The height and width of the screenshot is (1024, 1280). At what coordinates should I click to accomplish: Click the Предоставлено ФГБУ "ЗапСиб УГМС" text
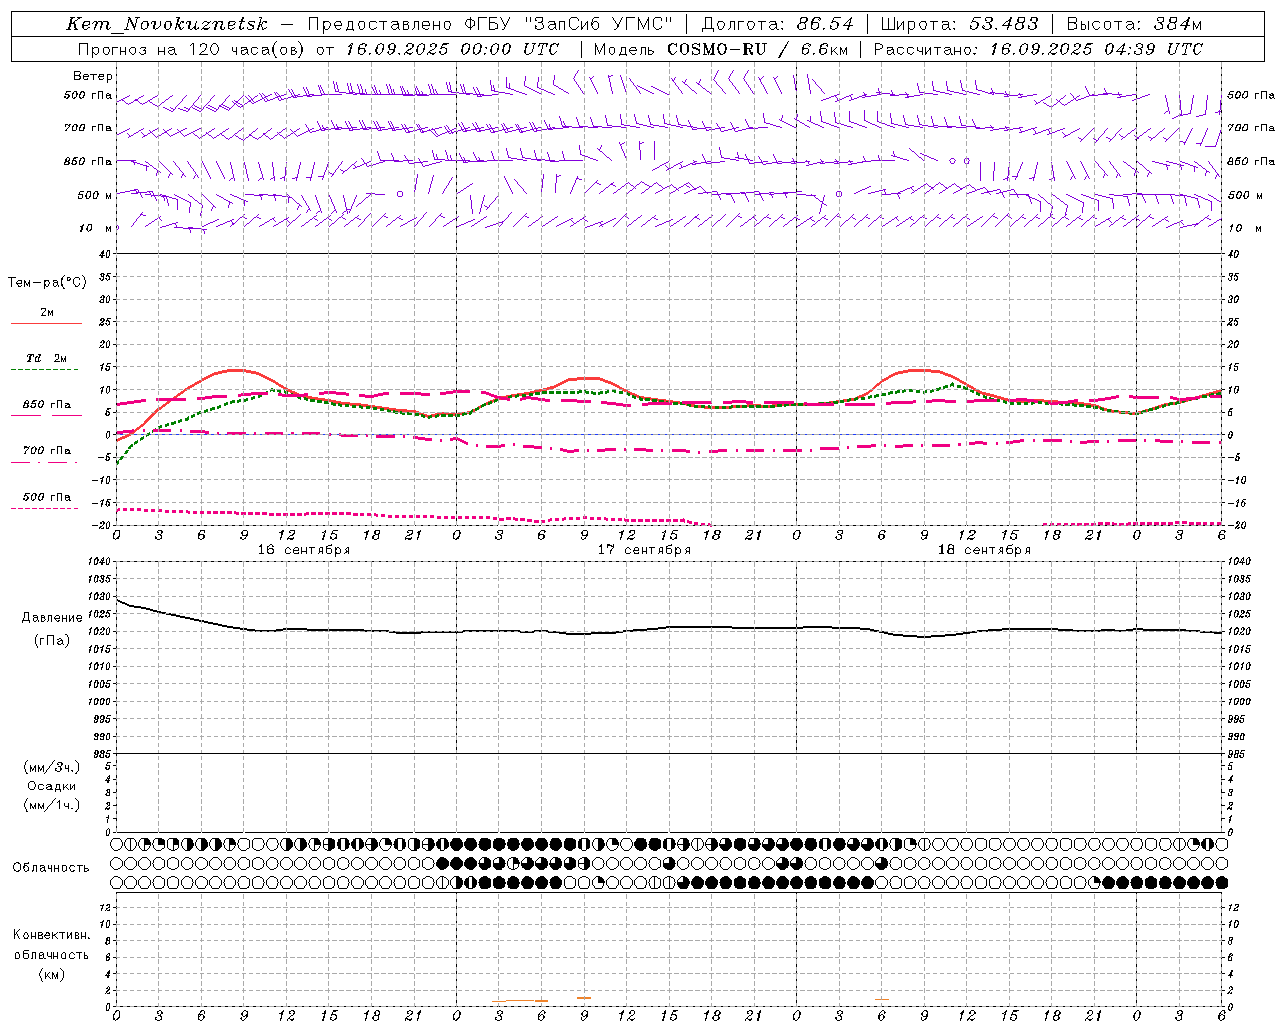point(490,24)
